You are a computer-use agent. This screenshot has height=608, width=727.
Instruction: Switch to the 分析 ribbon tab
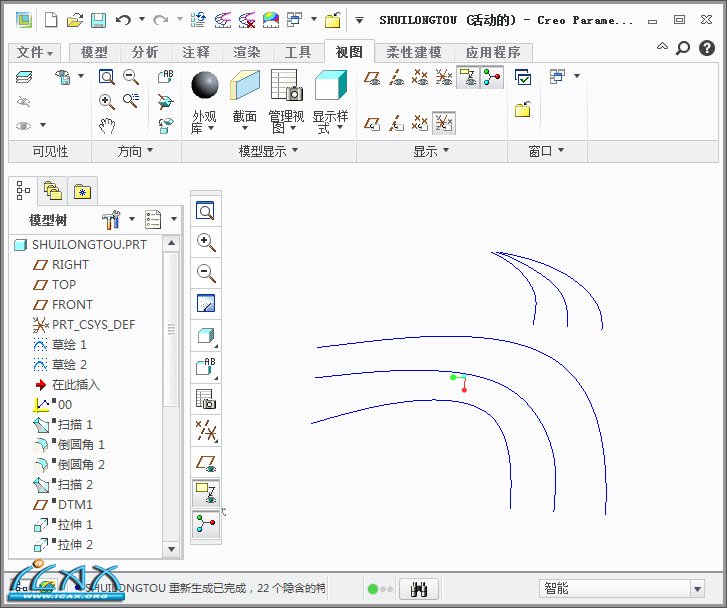click(x=145, y=52)
